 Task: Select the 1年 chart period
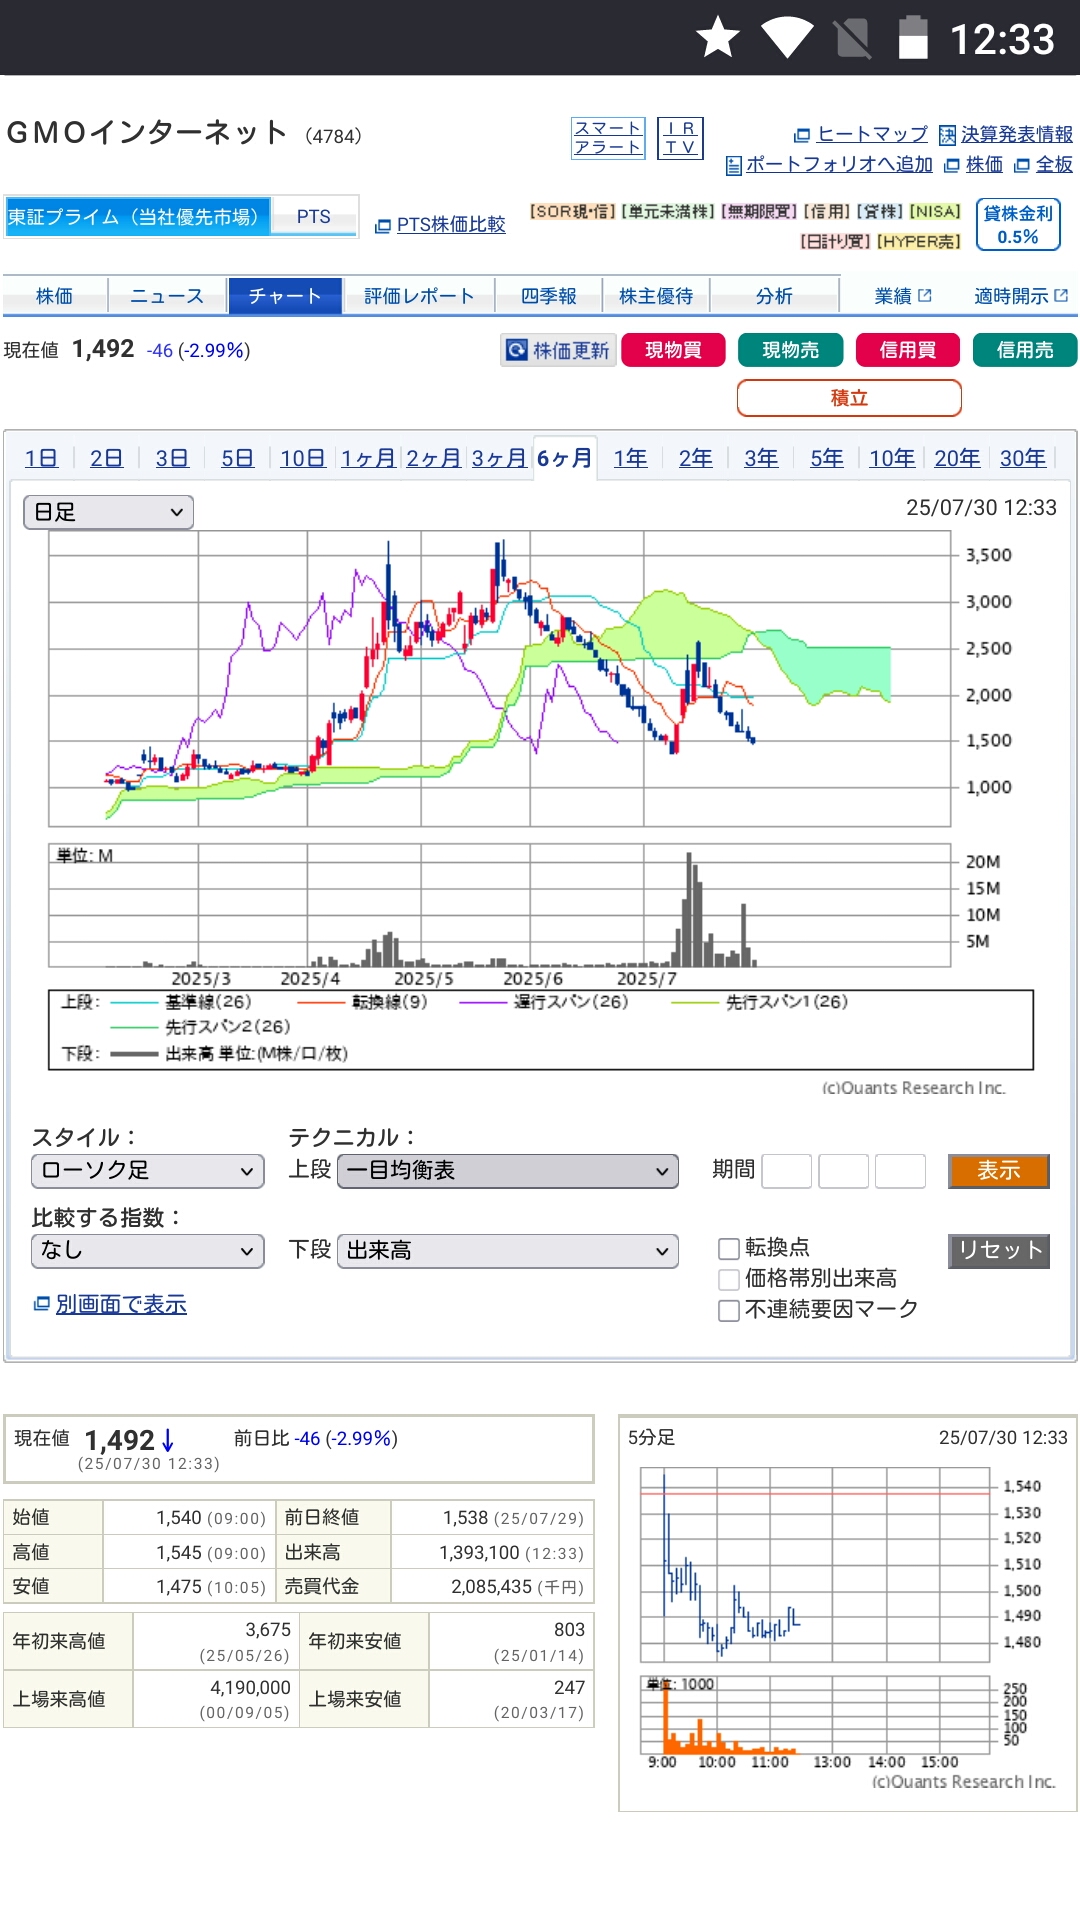point(630,458)
